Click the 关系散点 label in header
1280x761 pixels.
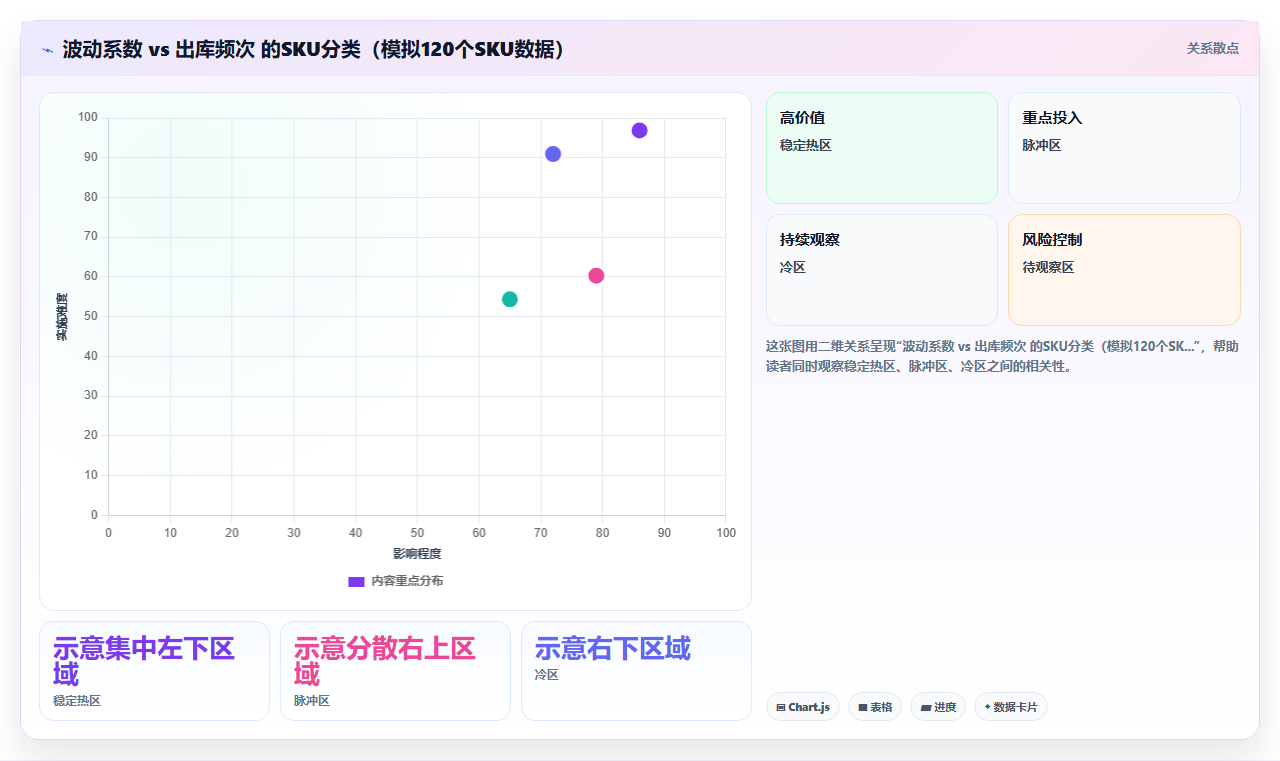(1213, 48)
